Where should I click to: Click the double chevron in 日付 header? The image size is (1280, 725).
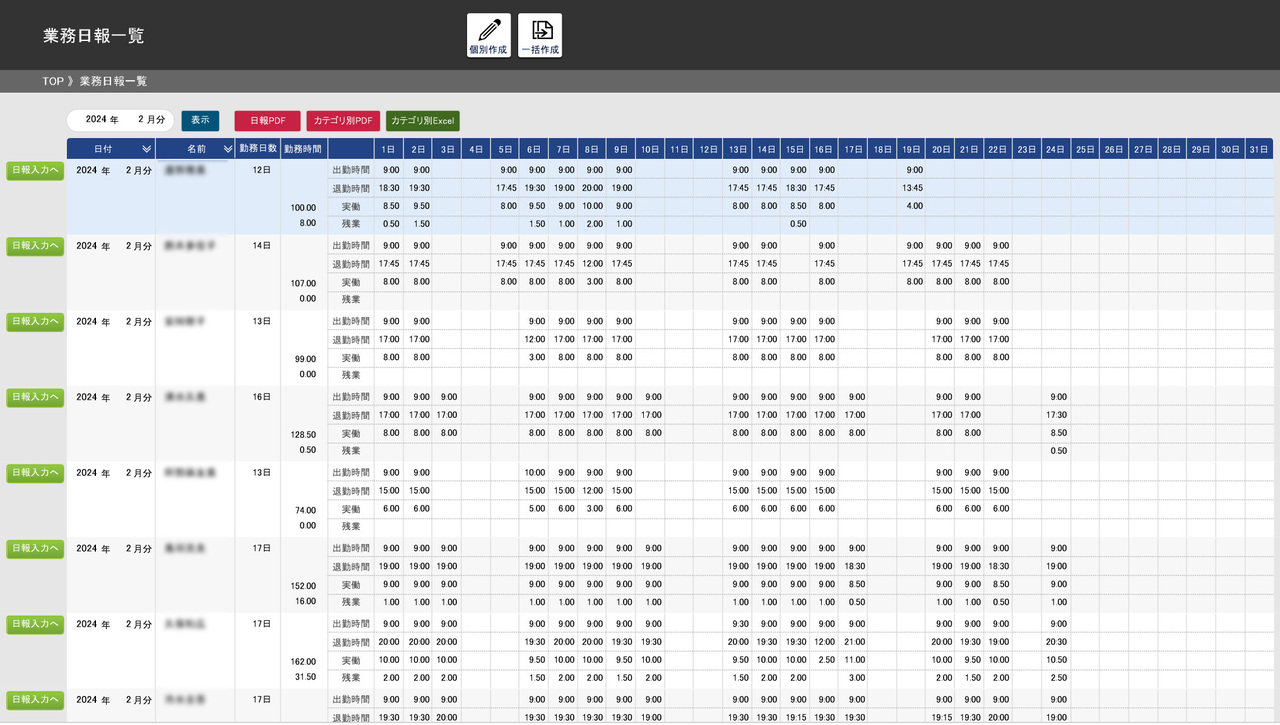(146, 149)
